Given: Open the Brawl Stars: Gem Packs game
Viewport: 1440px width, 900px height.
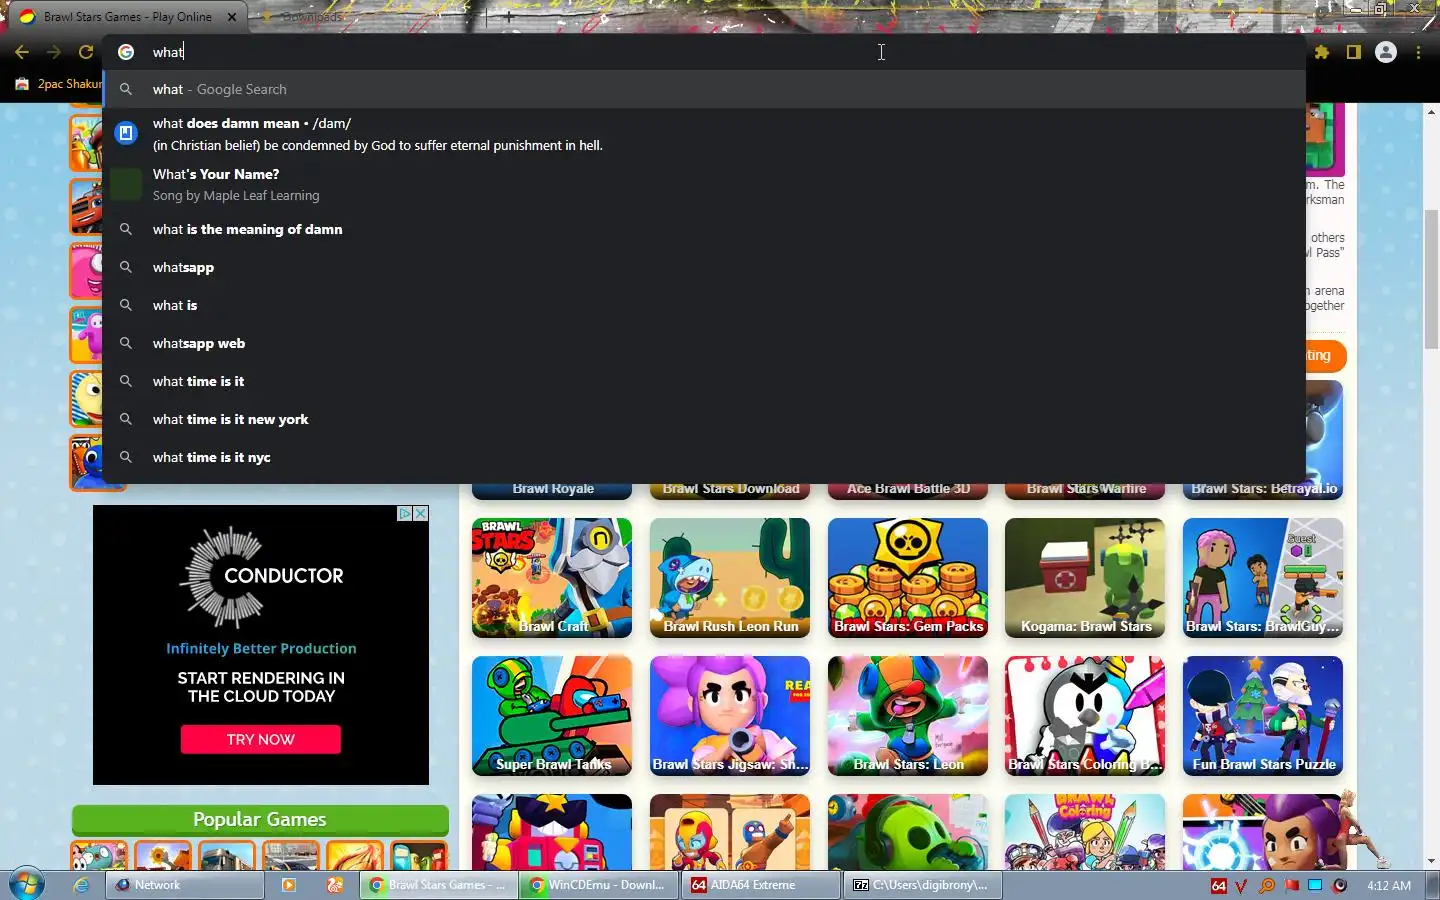Looking at the screenshot, I should pos(908,578).
